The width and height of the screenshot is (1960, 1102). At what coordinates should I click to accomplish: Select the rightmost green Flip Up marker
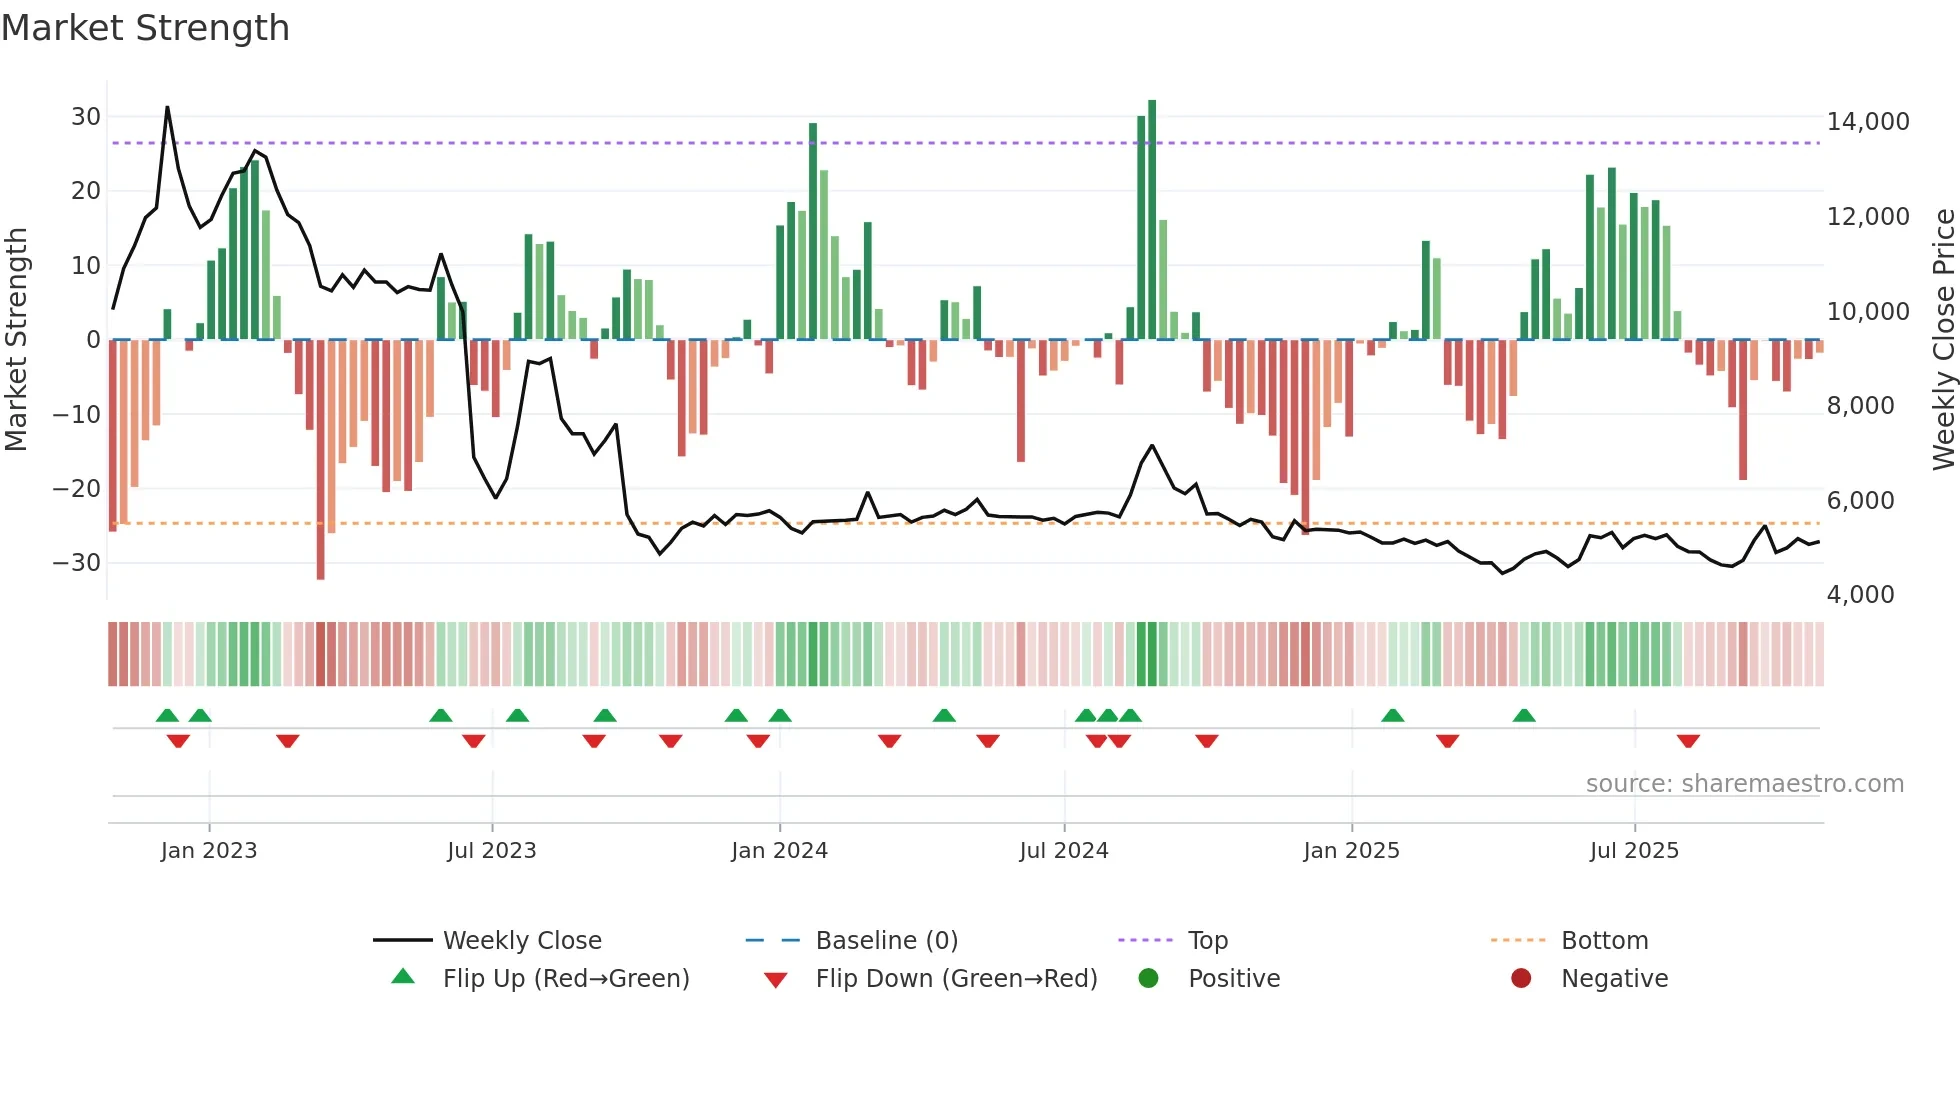[x=1524, y=715]
